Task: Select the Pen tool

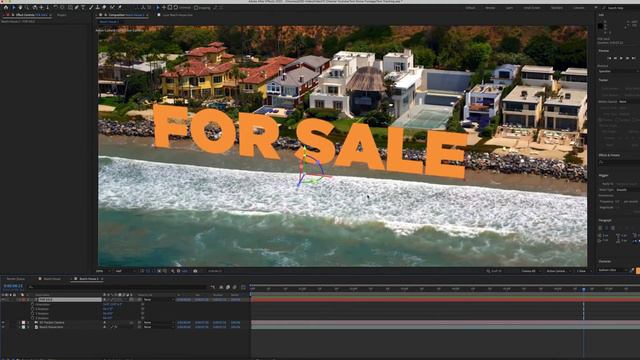Action: 76,7
